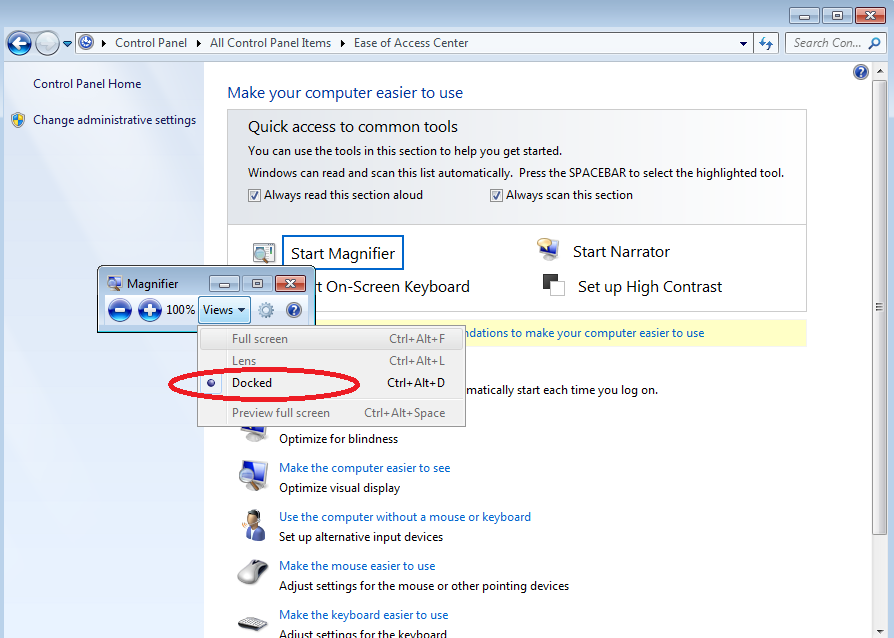The height and width of the screenshot is (638, 894).
Task: Expand the arrow after All Control Panel Items
Action: click(x=343, y=43)
